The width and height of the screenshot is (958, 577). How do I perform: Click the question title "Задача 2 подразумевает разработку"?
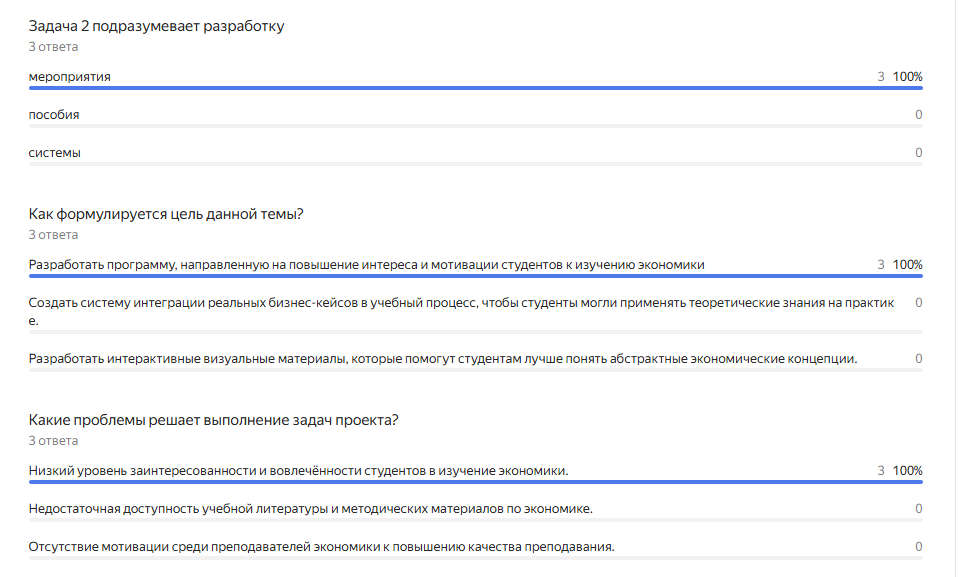156,26
